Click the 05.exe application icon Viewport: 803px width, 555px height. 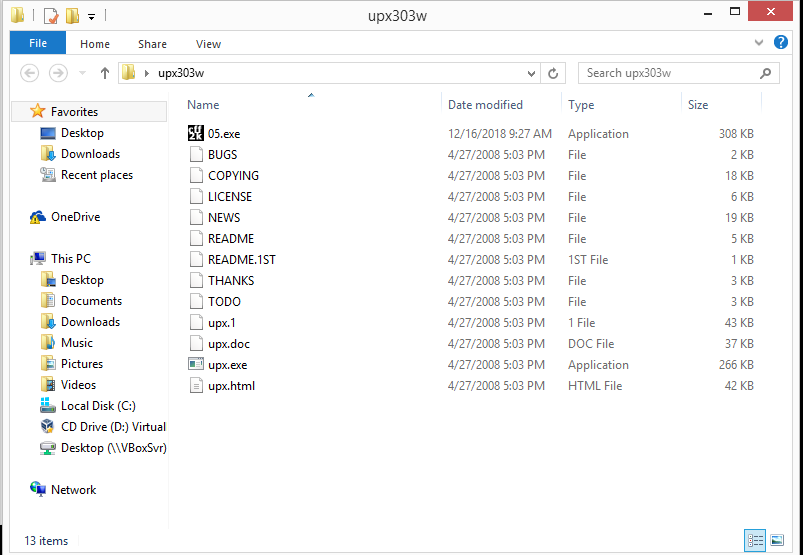pyautogui.click(x=196, y=133)
